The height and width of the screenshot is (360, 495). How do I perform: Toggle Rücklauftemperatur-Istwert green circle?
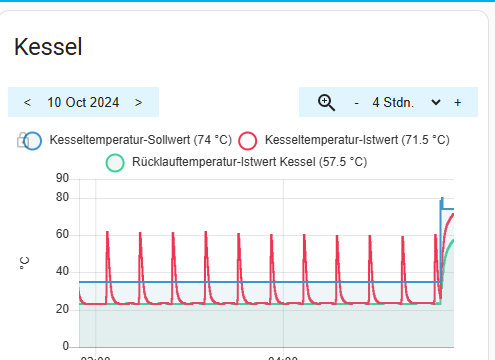(115, 163)
